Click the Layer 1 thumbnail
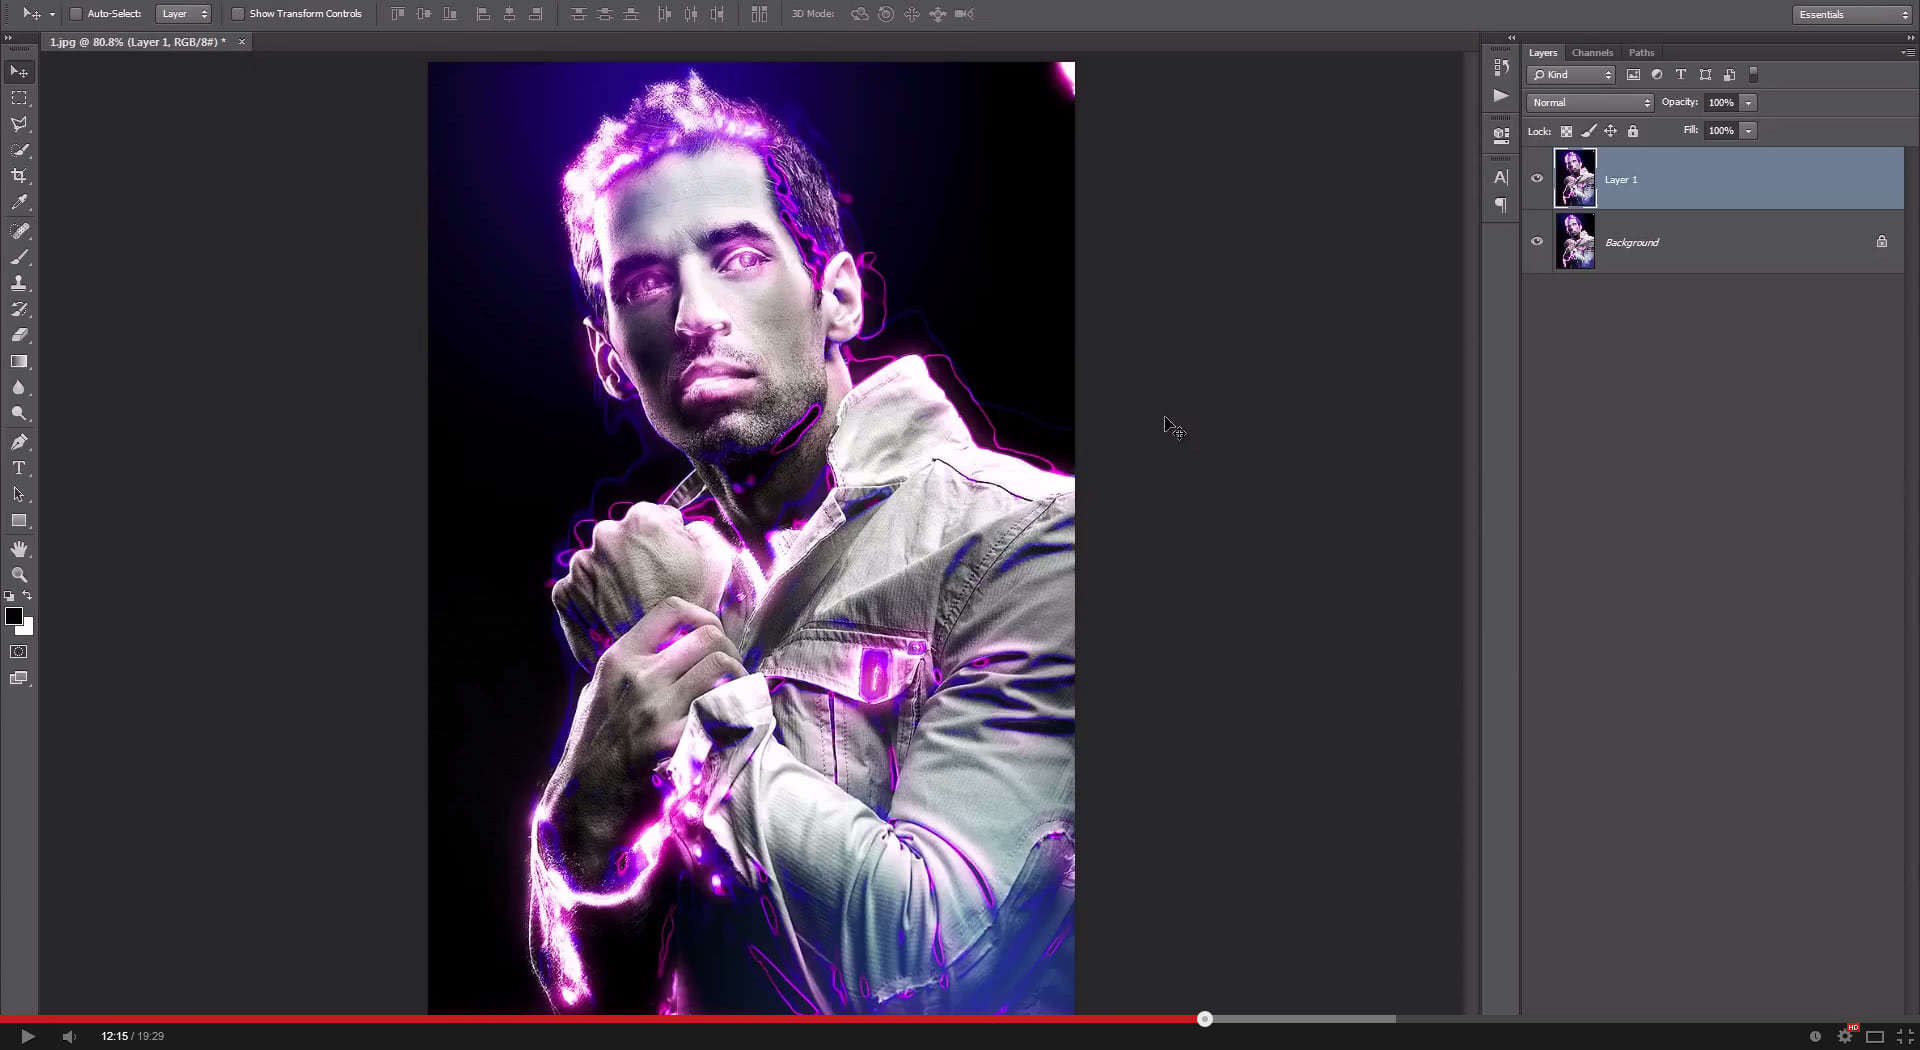The height and width of the screenshot is (1050, 1920). (1575, 178)
